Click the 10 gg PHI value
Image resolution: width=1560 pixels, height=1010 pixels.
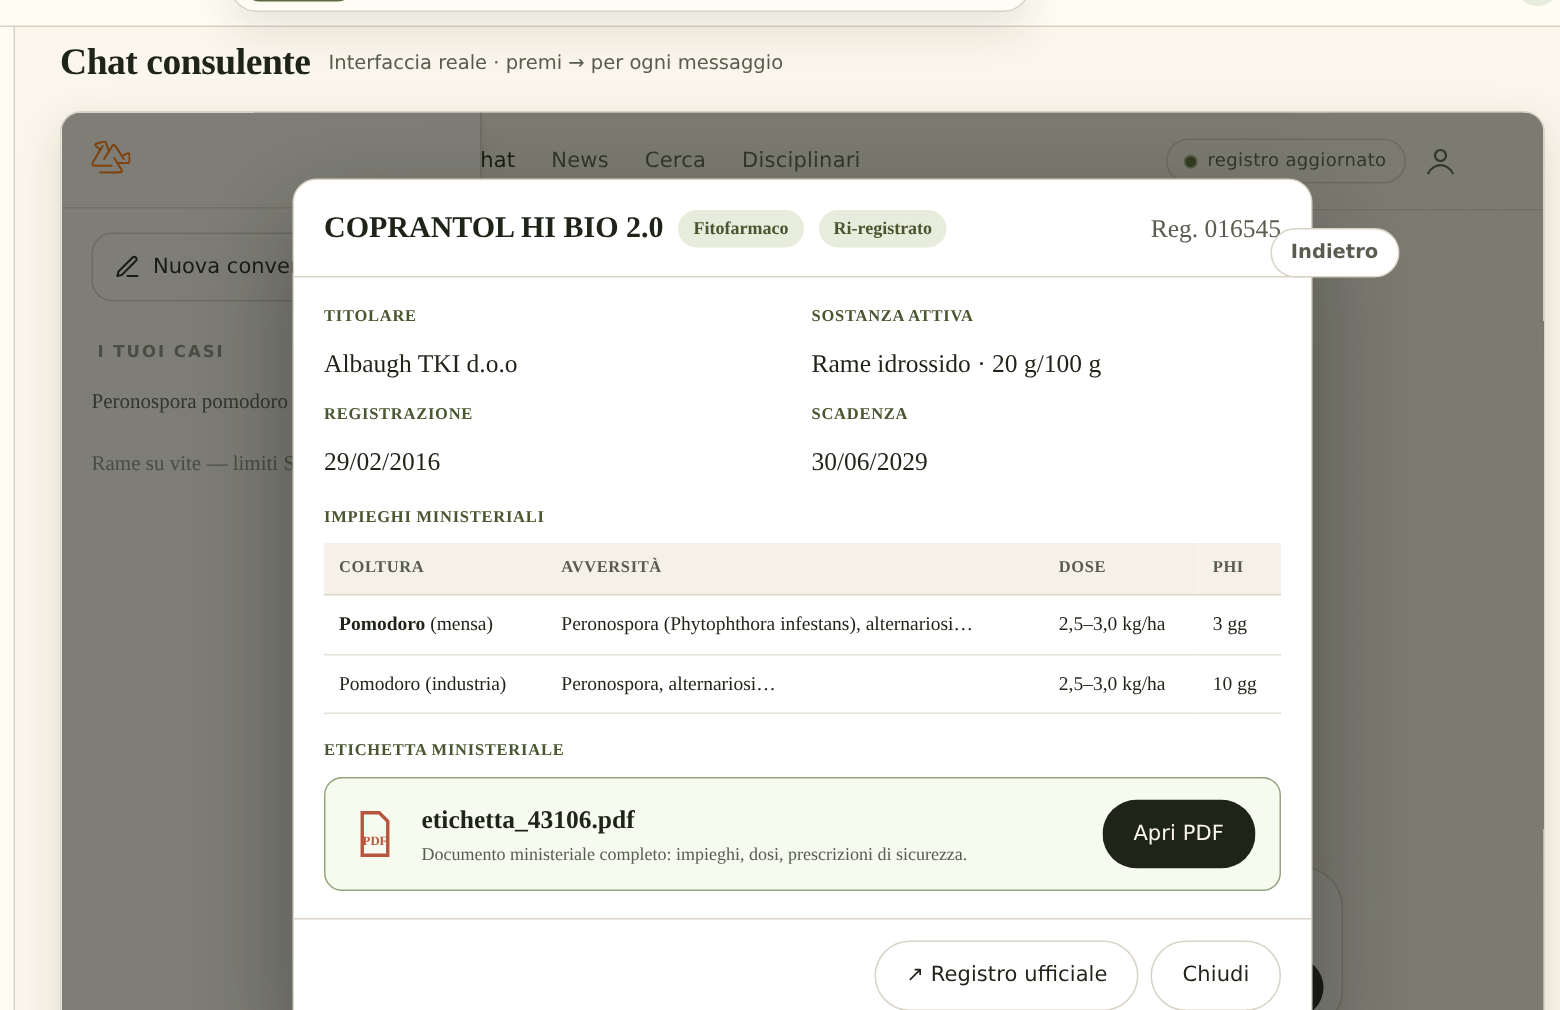click(1234, 684)
